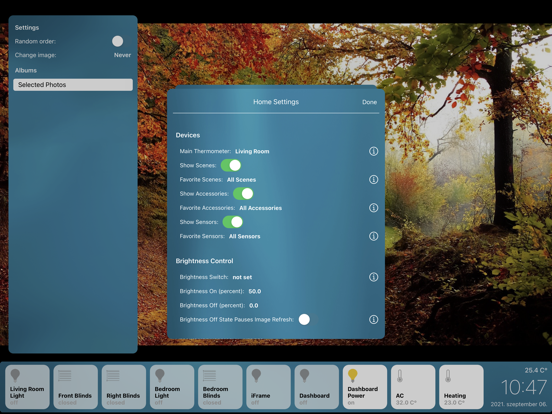Click the Bedroom Light tile label

(x=167, y=392)
